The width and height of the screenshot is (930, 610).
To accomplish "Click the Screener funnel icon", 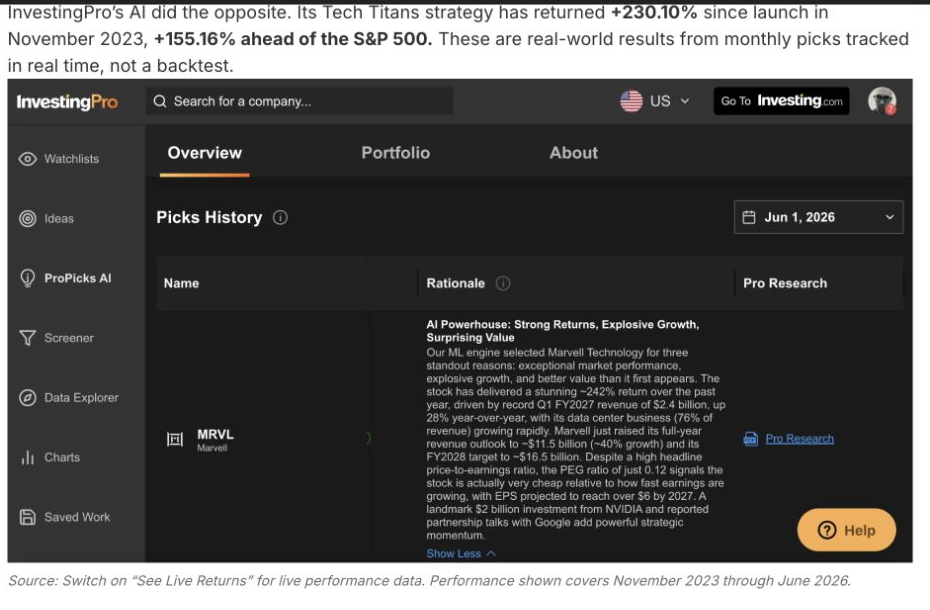I will coord(27,338).
